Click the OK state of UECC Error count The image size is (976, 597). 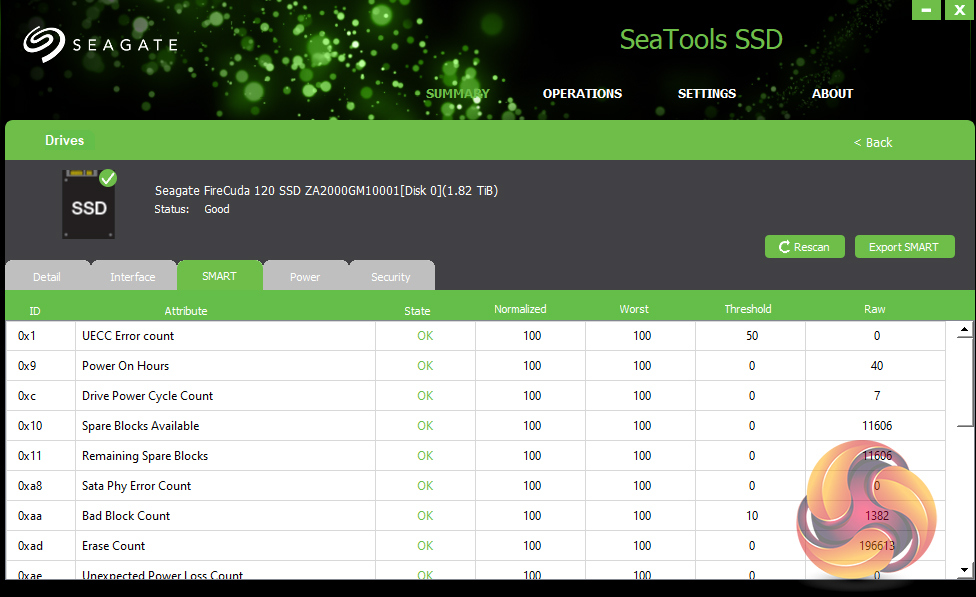[x=425, y=336]
